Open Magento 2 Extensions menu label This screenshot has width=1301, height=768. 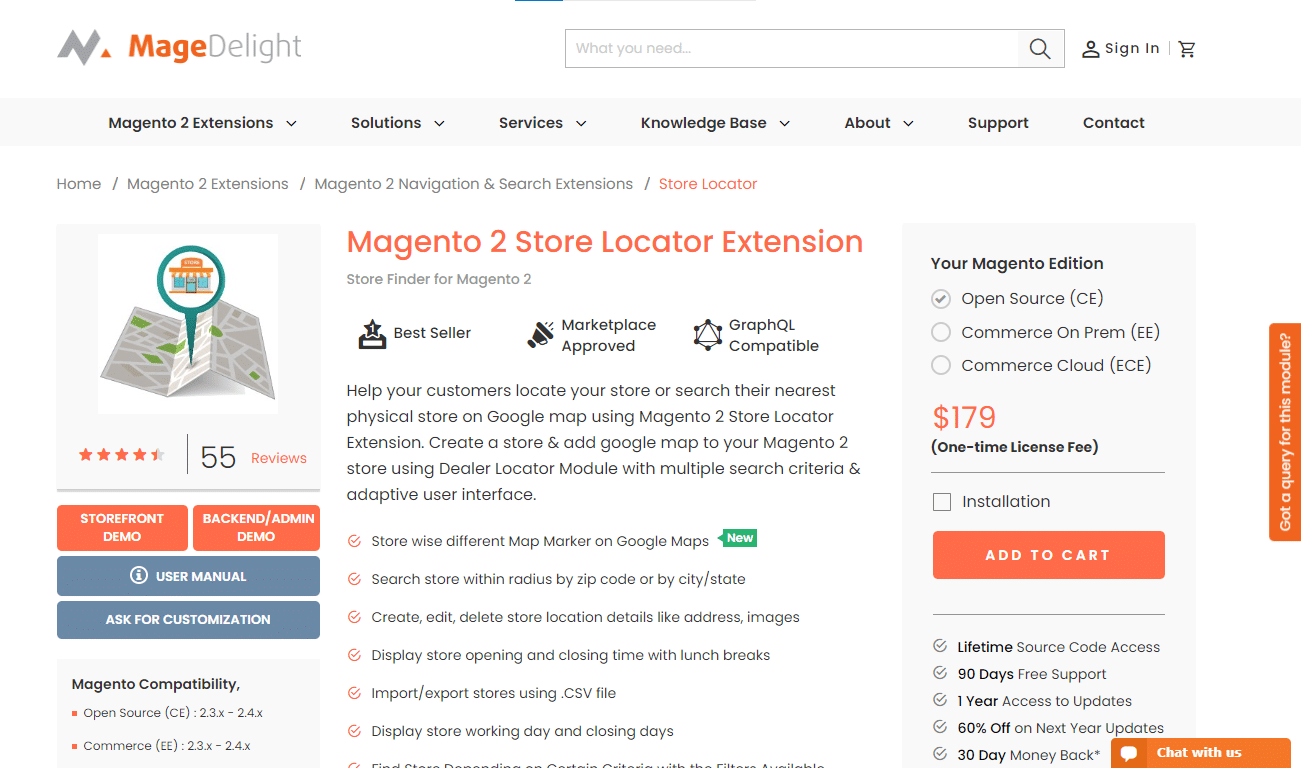[x=191, y=123]
